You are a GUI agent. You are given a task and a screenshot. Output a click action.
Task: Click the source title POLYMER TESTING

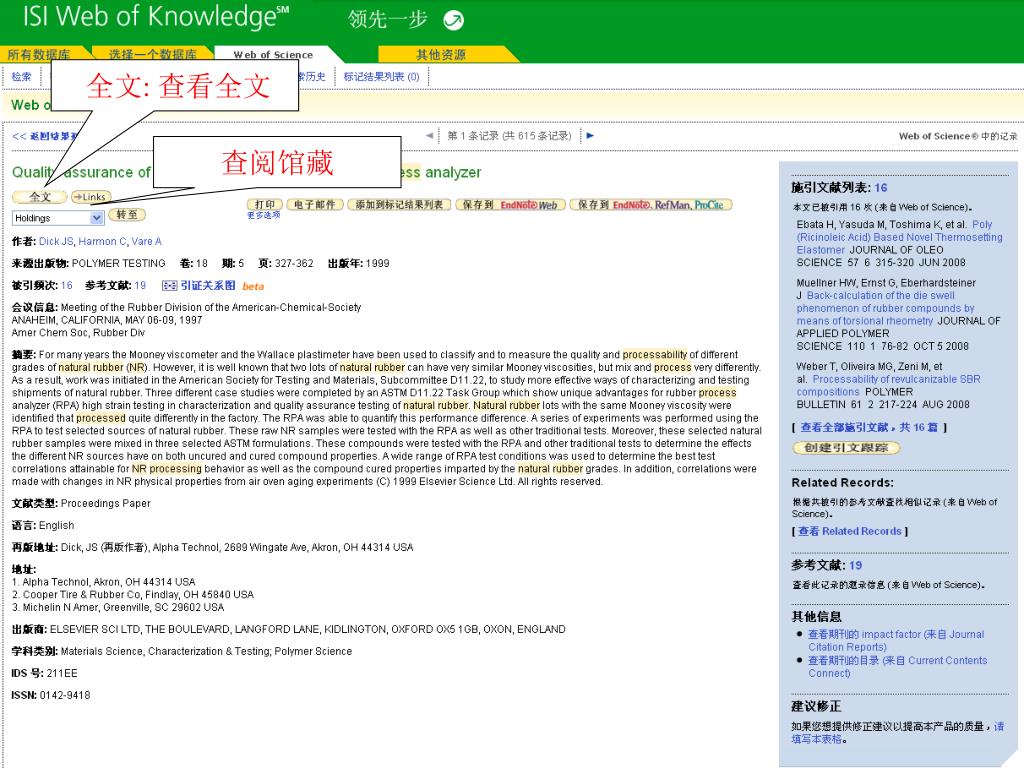coord(118,263)
